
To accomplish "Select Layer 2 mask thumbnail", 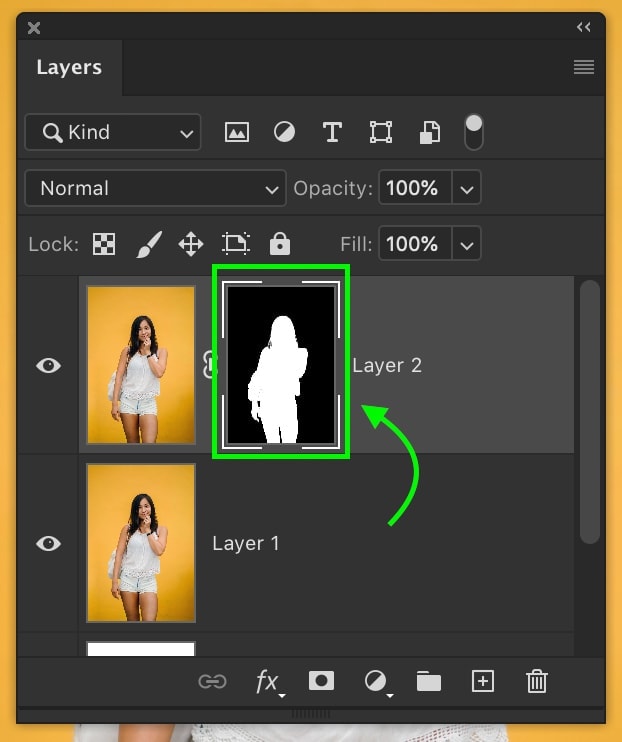I will coord(281,364).
